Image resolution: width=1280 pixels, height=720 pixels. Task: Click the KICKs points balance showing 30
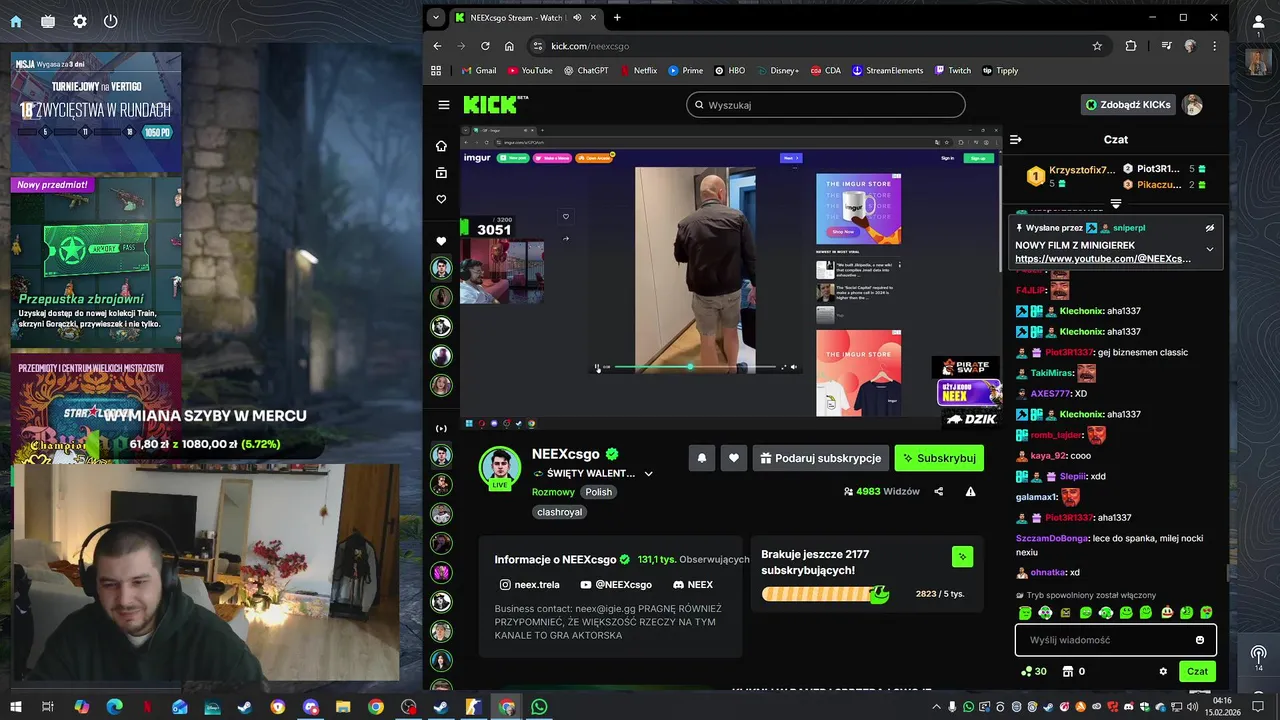1033,671
